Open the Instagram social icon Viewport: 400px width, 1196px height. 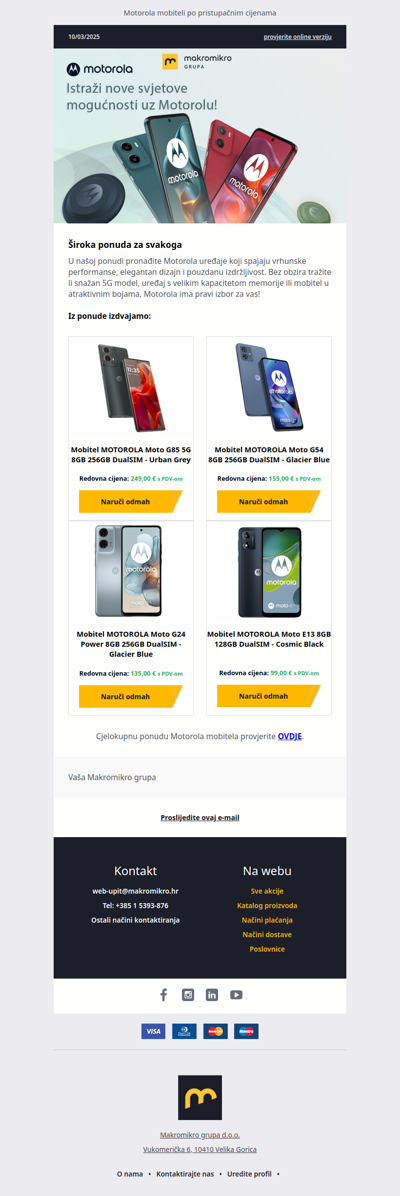click(x=188, y=995)
